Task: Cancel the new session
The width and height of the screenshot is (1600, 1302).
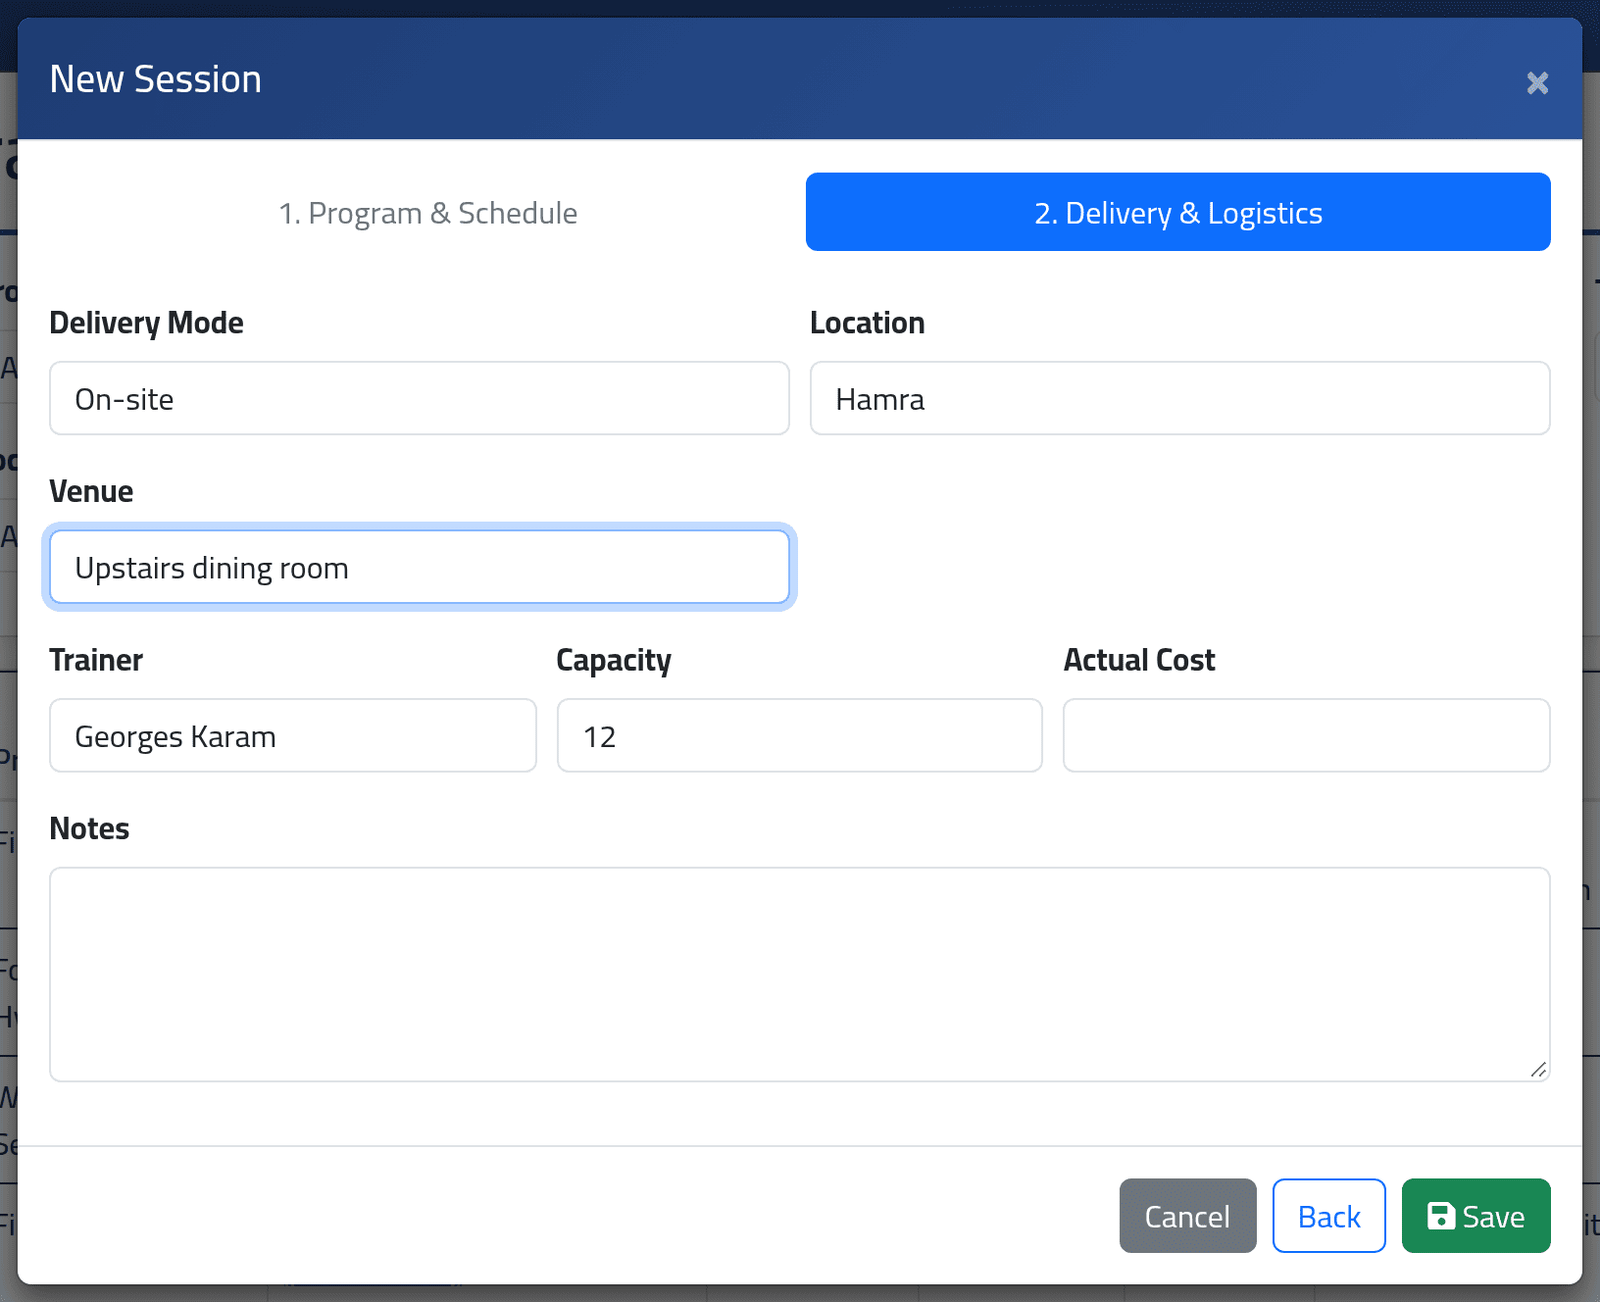Action: tap(1187, 1216)
